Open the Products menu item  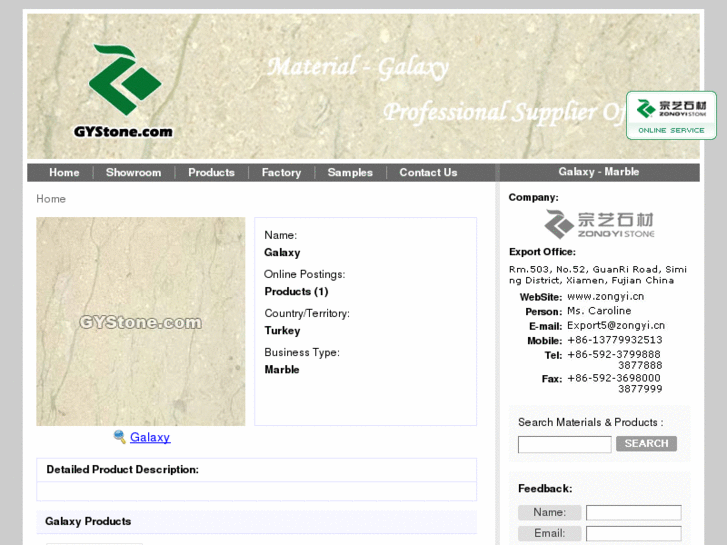(211, 173)
